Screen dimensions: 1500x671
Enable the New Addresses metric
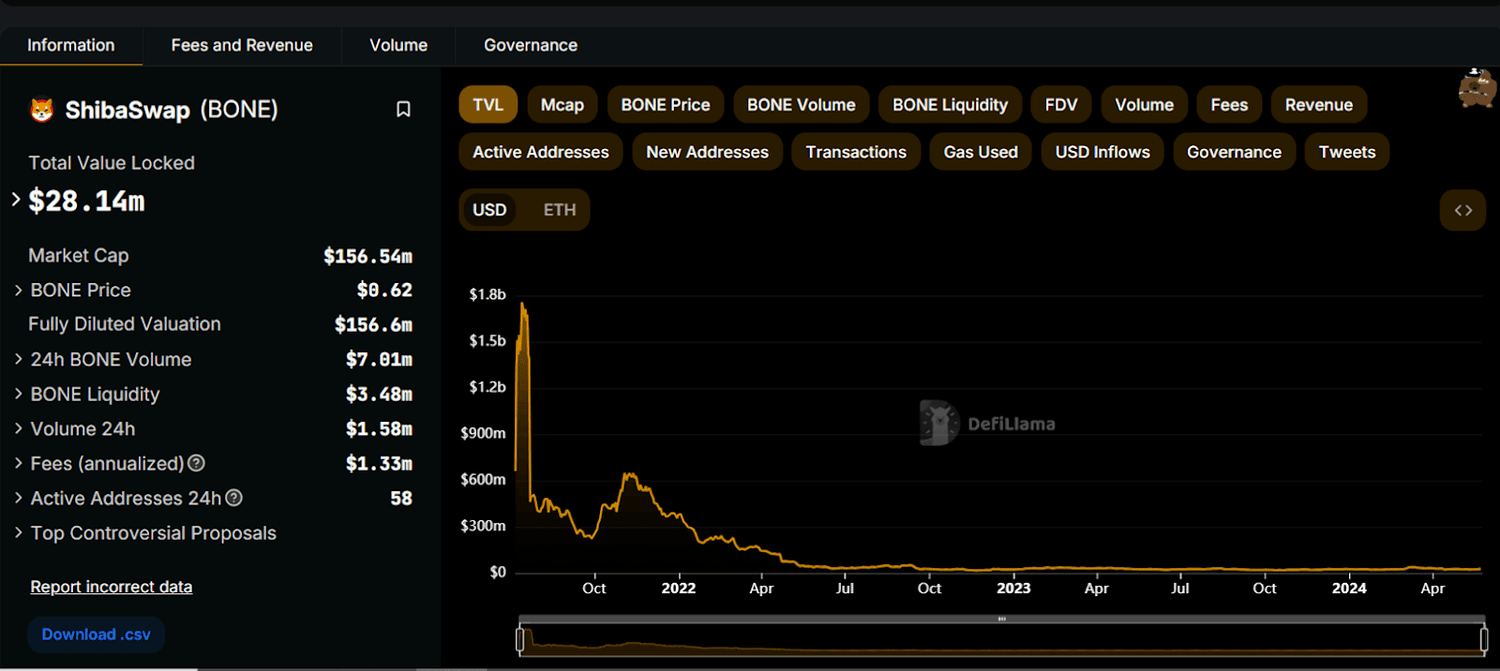707,152
